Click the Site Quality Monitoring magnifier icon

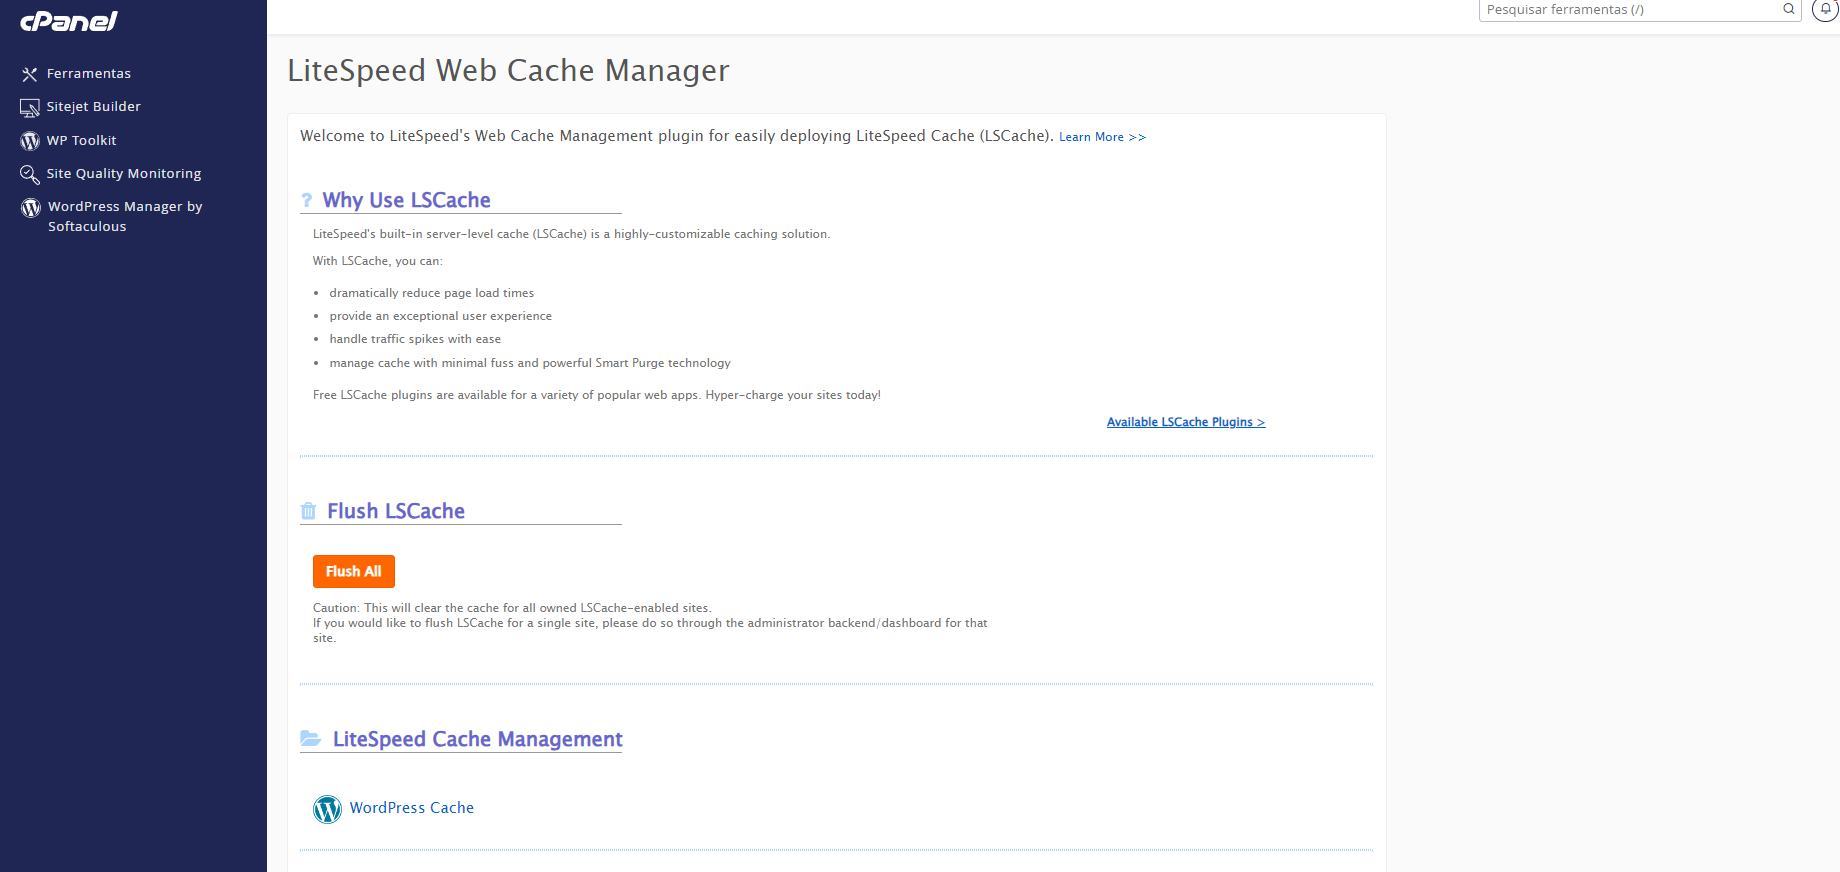tap(30, 174)
